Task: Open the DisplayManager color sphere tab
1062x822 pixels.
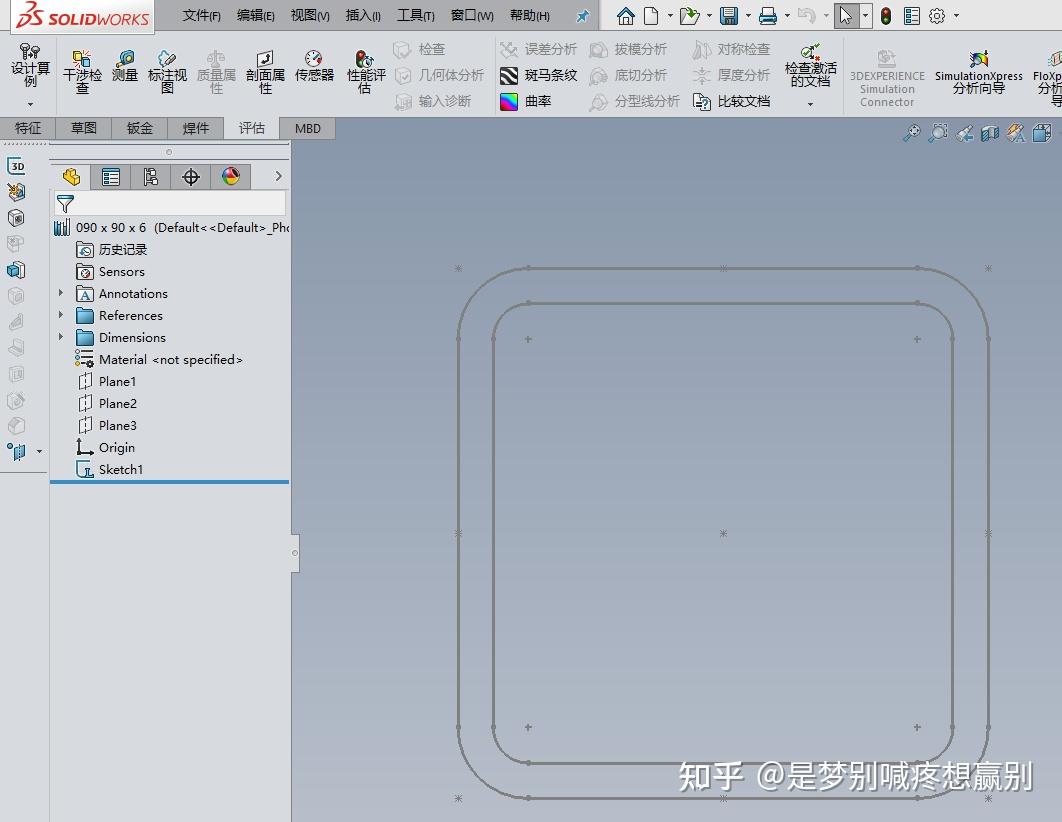Action: (x=231, y=177)
